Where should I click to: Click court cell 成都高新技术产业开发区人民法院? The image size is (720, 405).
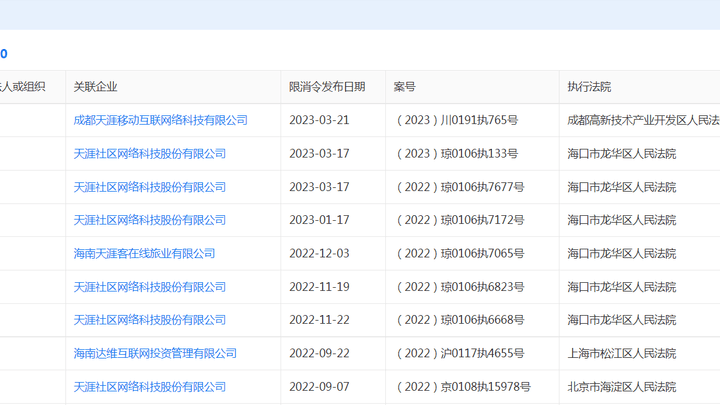point(643,120)
